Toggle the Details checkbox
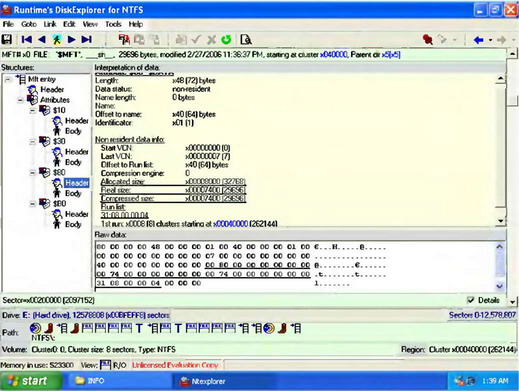This screenshot has width=519, height=391. click(x=471, y=300)
